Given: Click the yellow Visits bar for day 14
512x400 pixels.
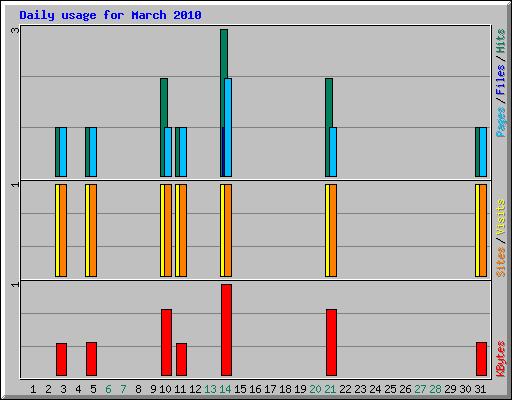Looking at the screenshot, I should point(222,230).
